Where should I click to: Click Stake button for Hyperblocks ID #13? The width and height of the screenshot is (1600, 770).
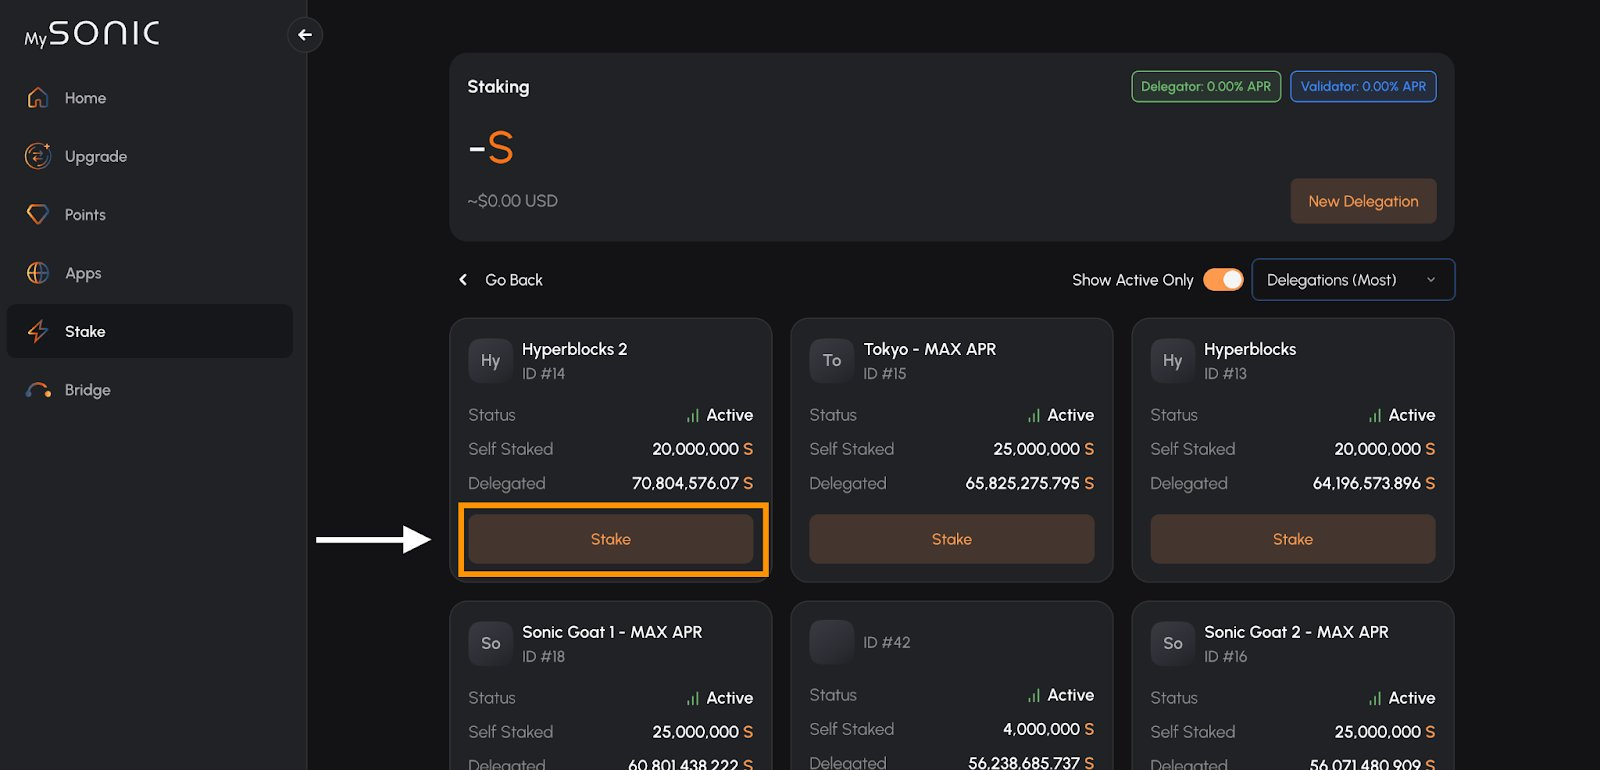(1292, 539)
